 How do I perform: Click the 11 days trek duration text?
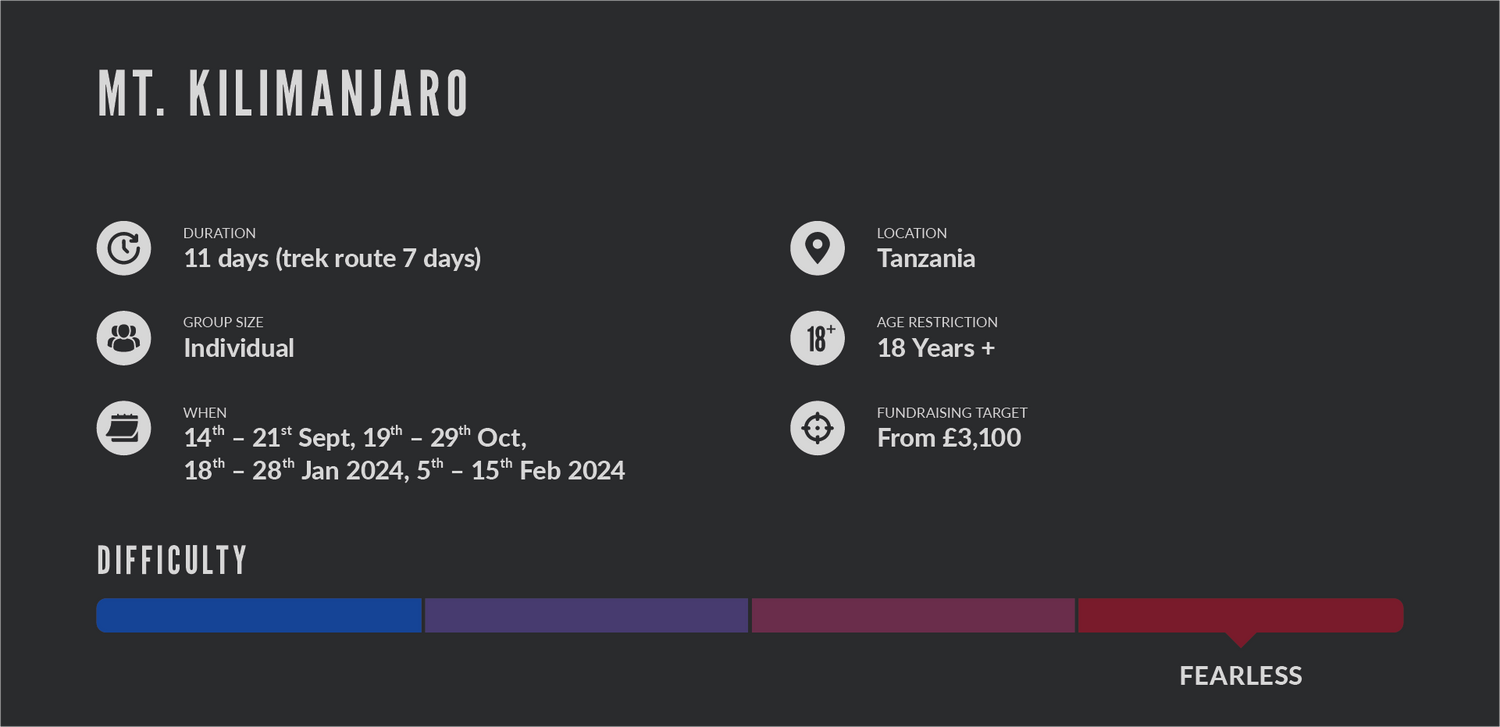332,259
